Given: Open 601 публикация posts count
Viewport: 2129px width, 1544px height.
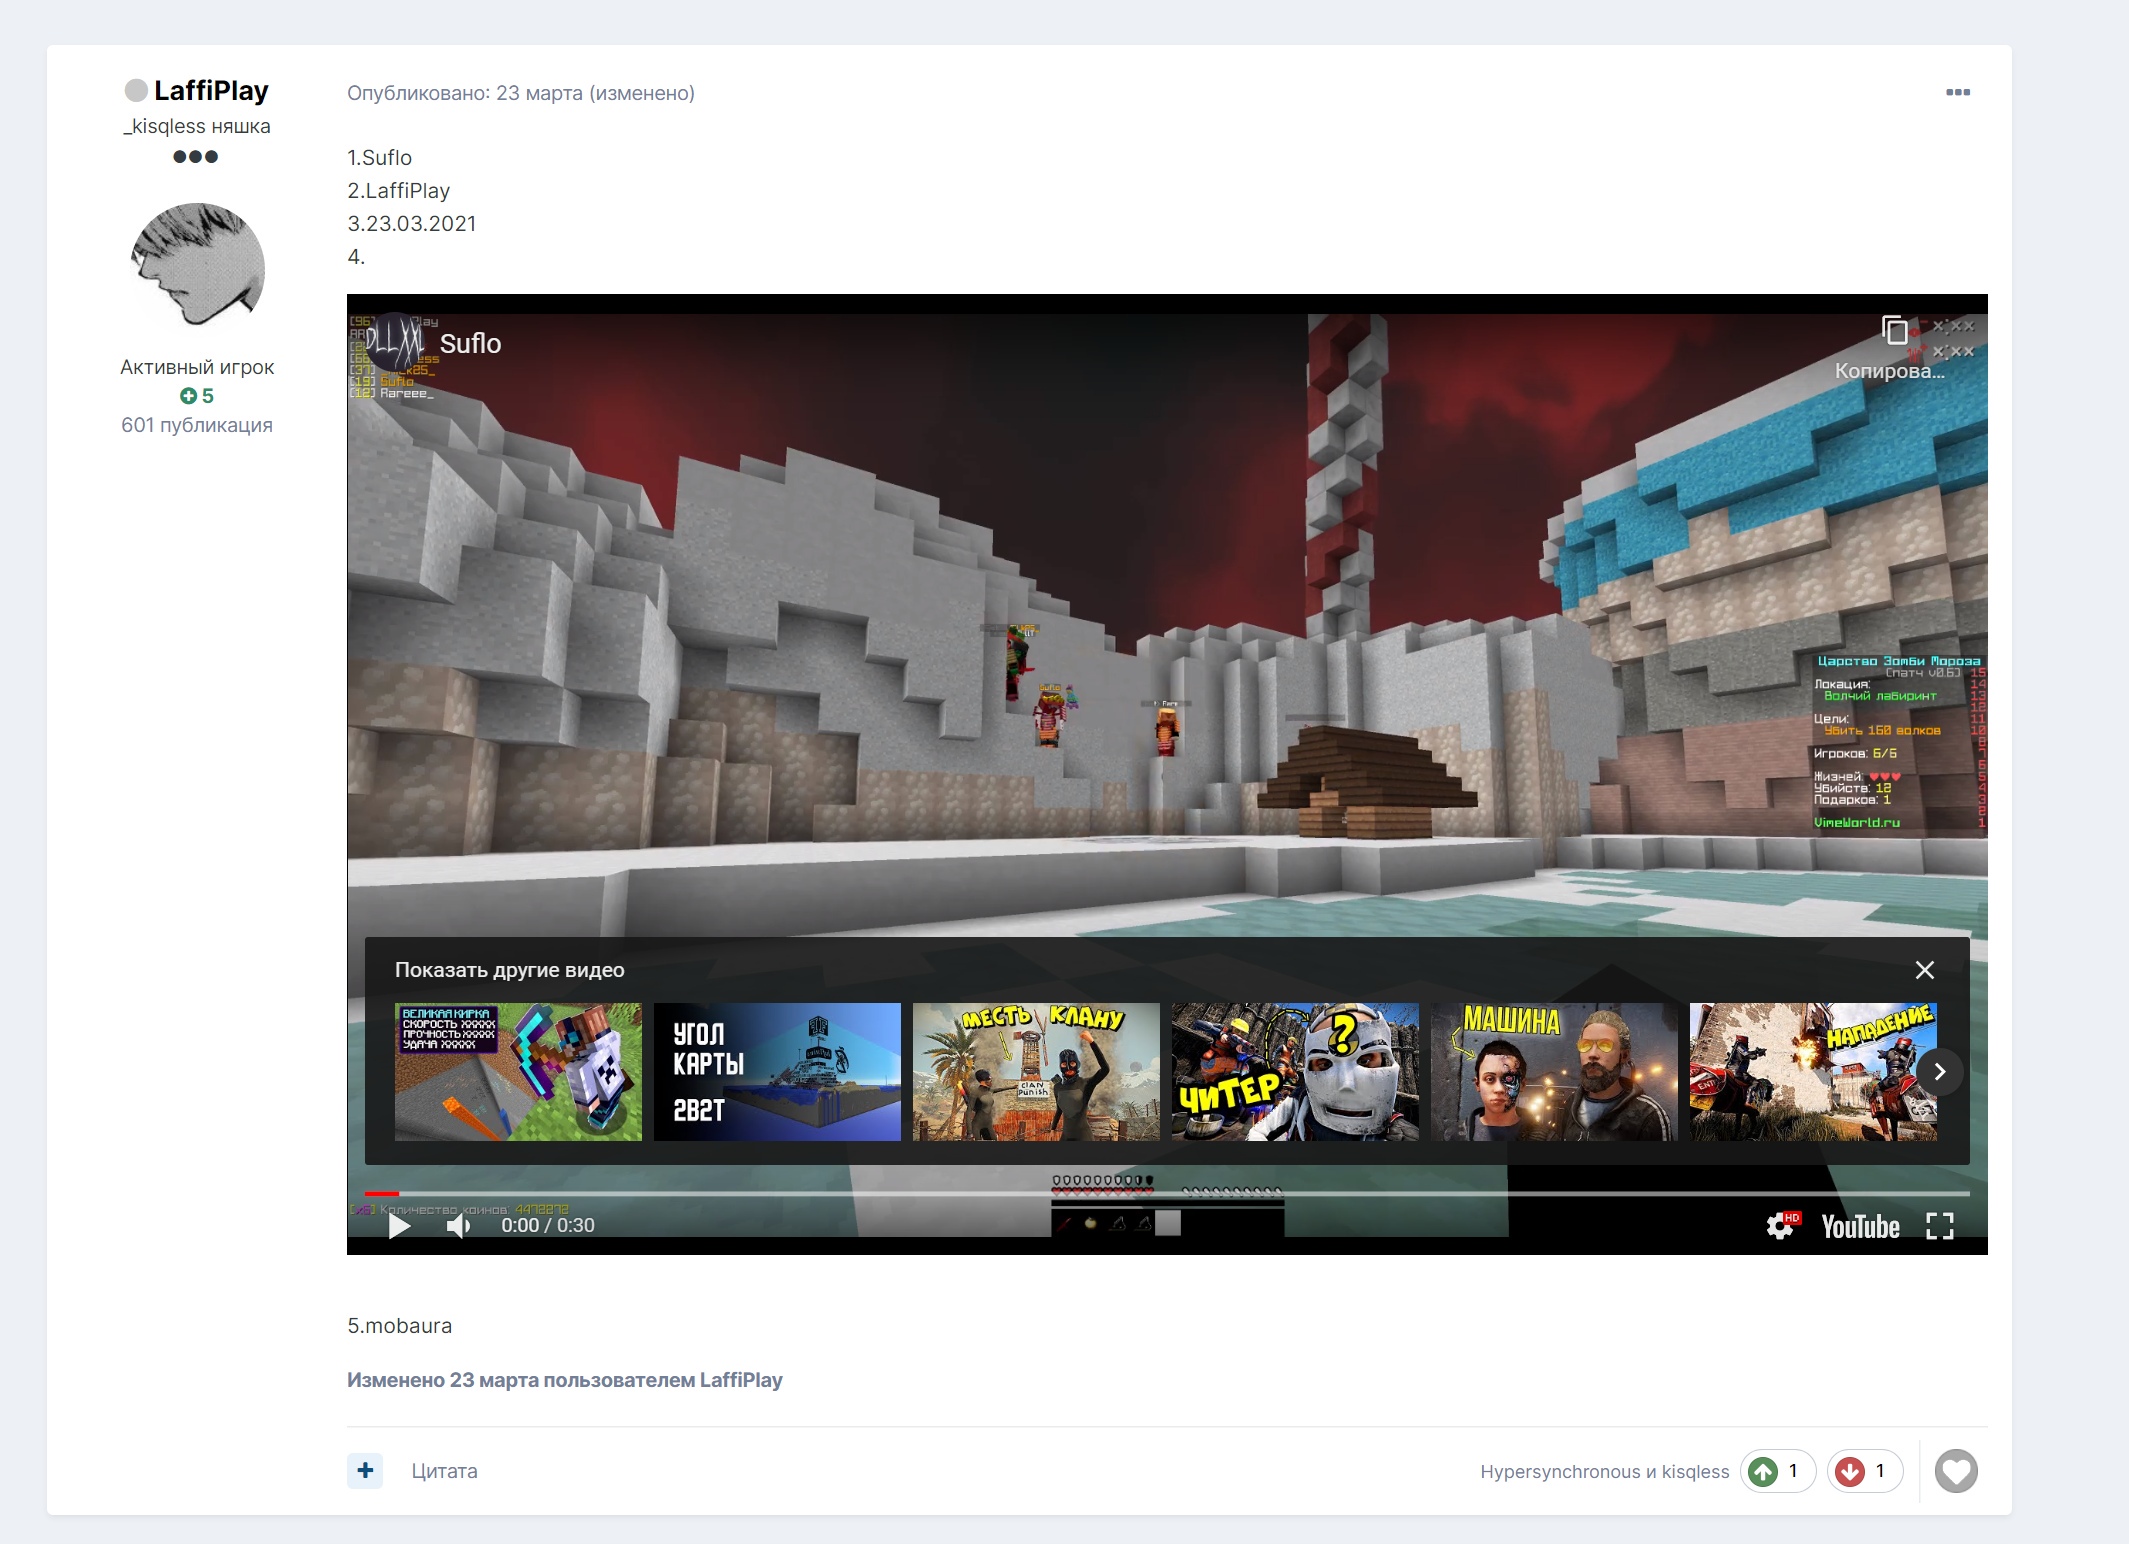Looking at the screenshot, I should pos(197,425).
